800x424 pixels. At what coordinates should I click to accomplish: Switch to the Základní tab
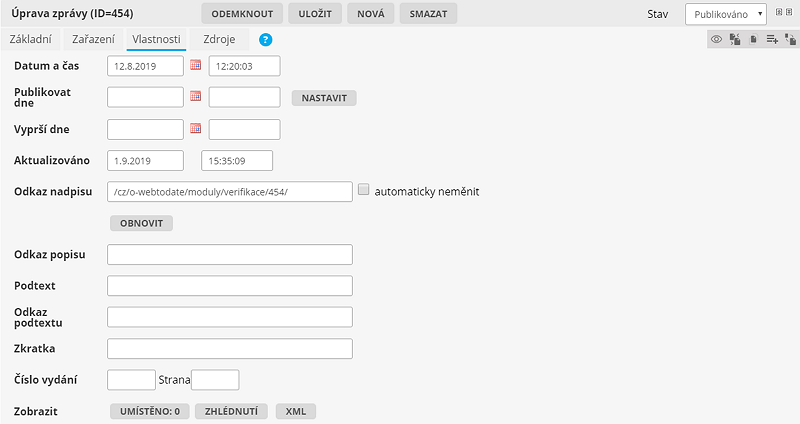[x=31, y=40]
